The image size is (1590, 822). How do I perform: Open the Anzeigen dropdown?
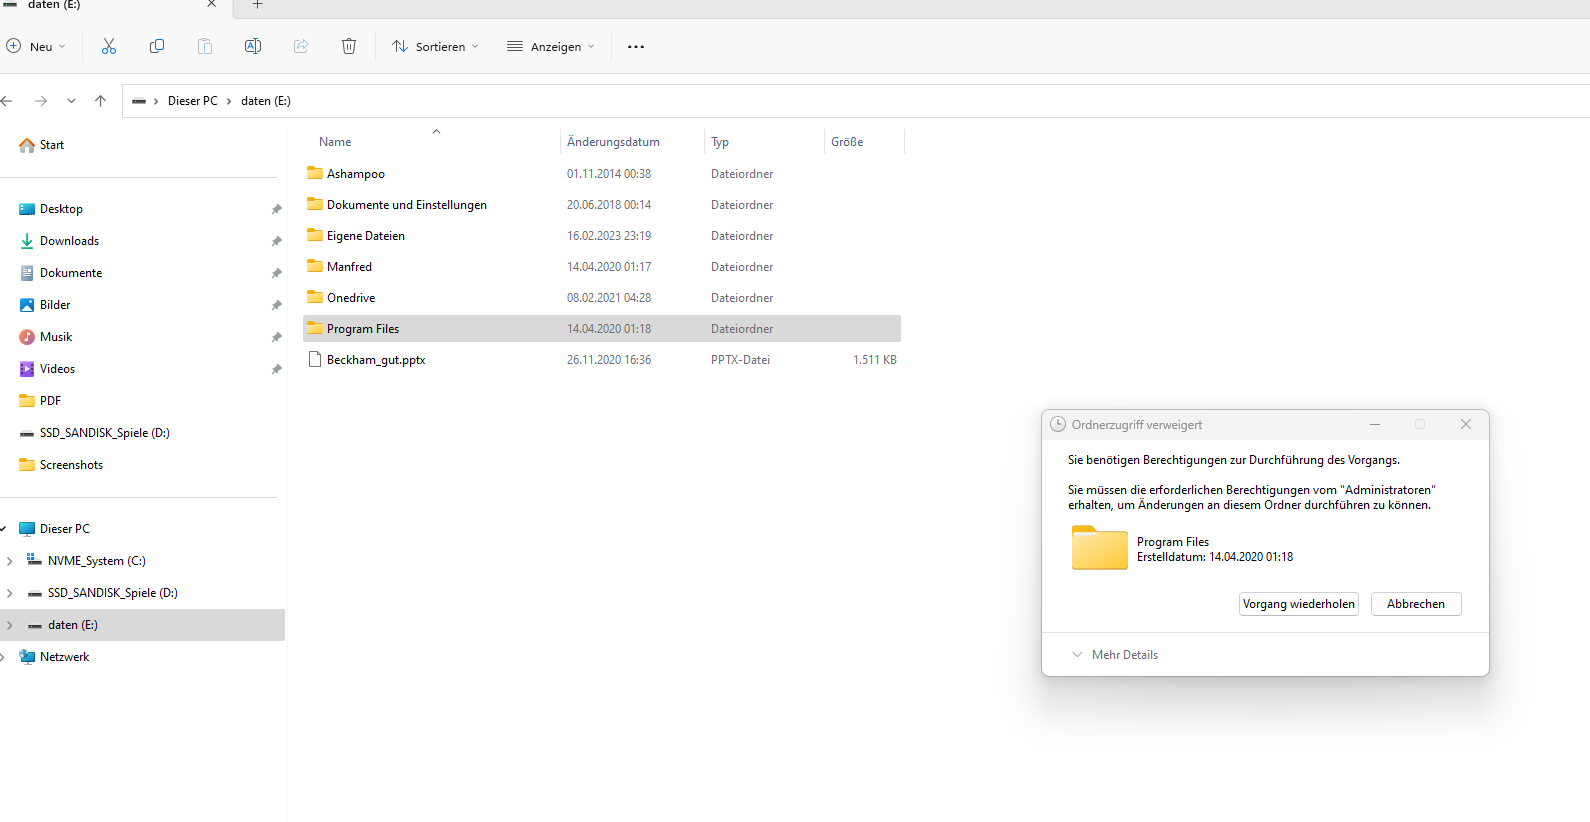click(551, 47)
